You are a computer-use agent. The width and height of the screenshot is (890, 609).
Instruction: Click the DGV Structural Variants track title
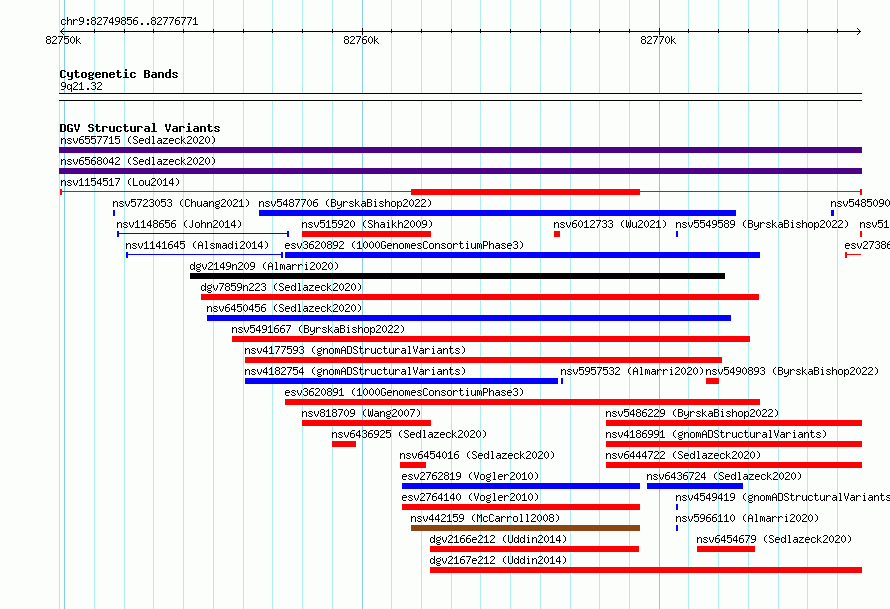pyautogui.click(x=140, y=128)
